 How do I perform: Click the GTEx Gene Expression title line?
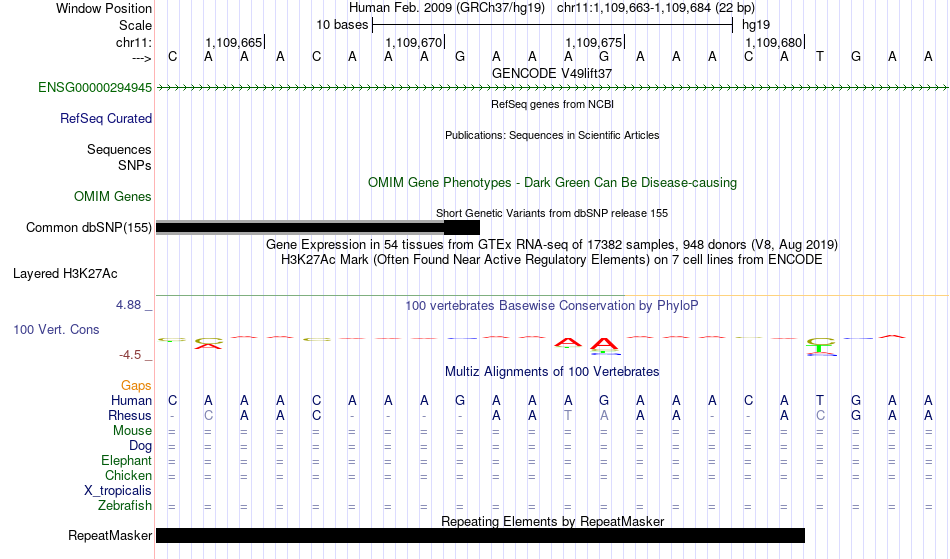click(552, 245)
